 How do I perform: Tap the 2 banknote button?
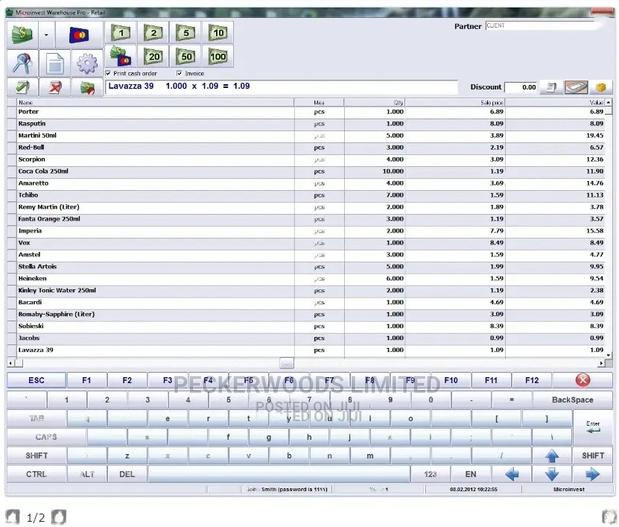tap(153, 32)
